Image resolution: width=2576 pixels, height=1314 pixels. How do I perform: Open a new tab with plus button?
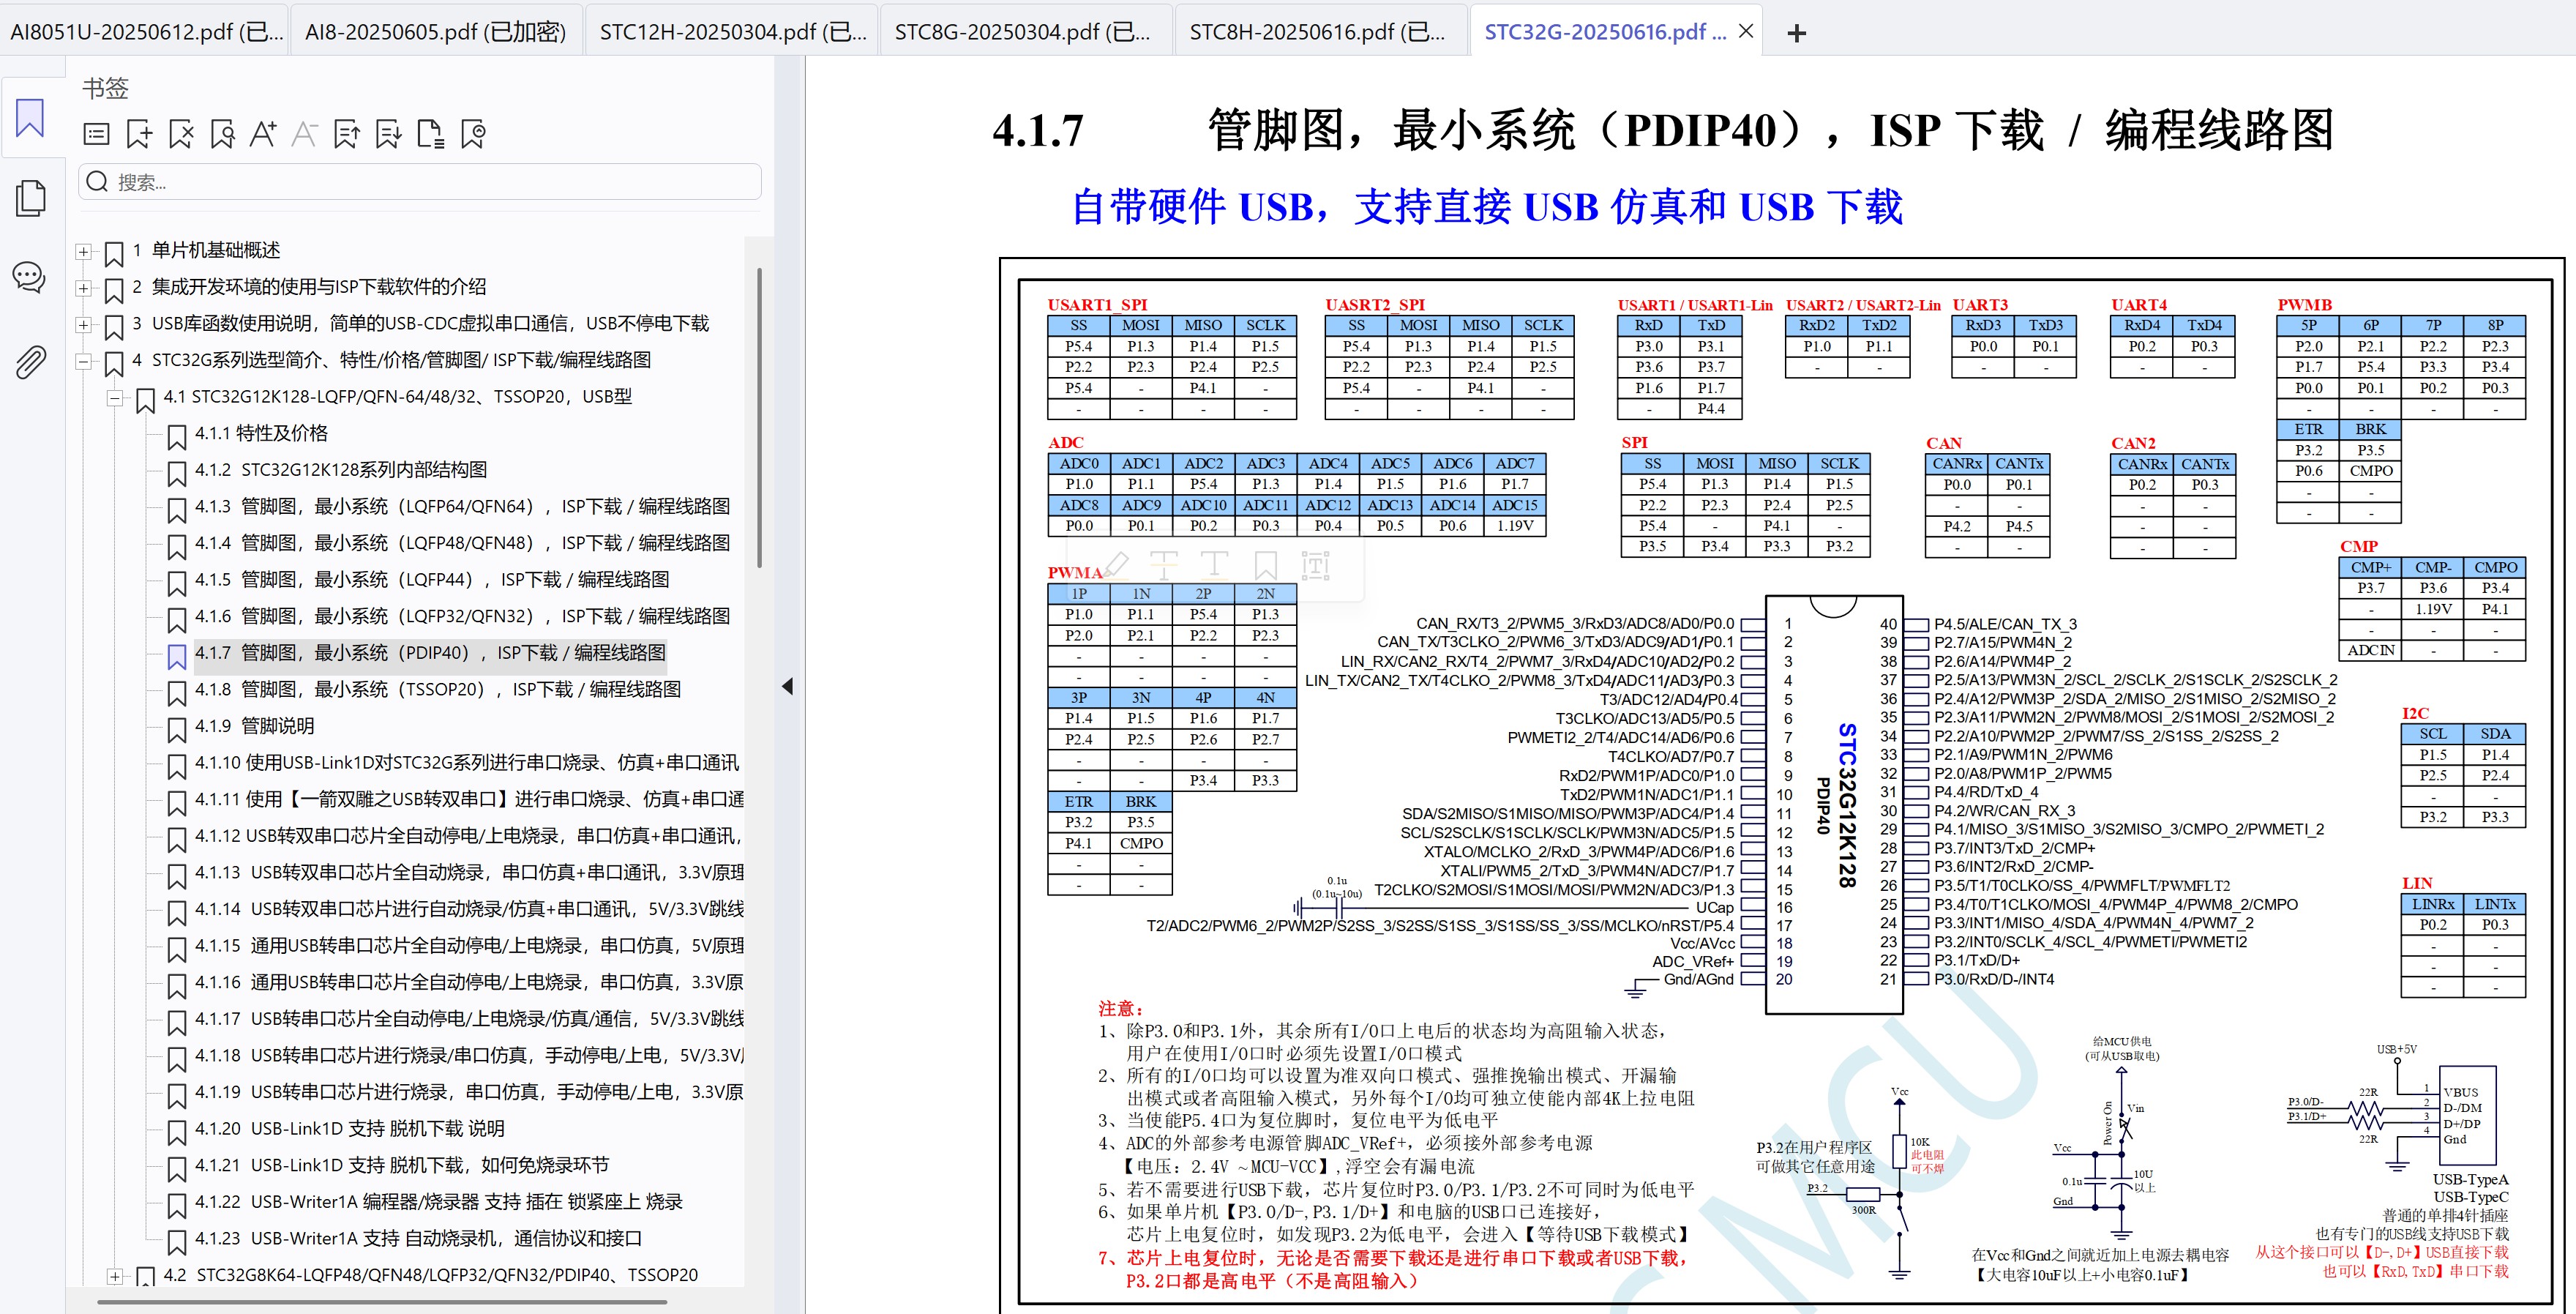[1797, 33]
